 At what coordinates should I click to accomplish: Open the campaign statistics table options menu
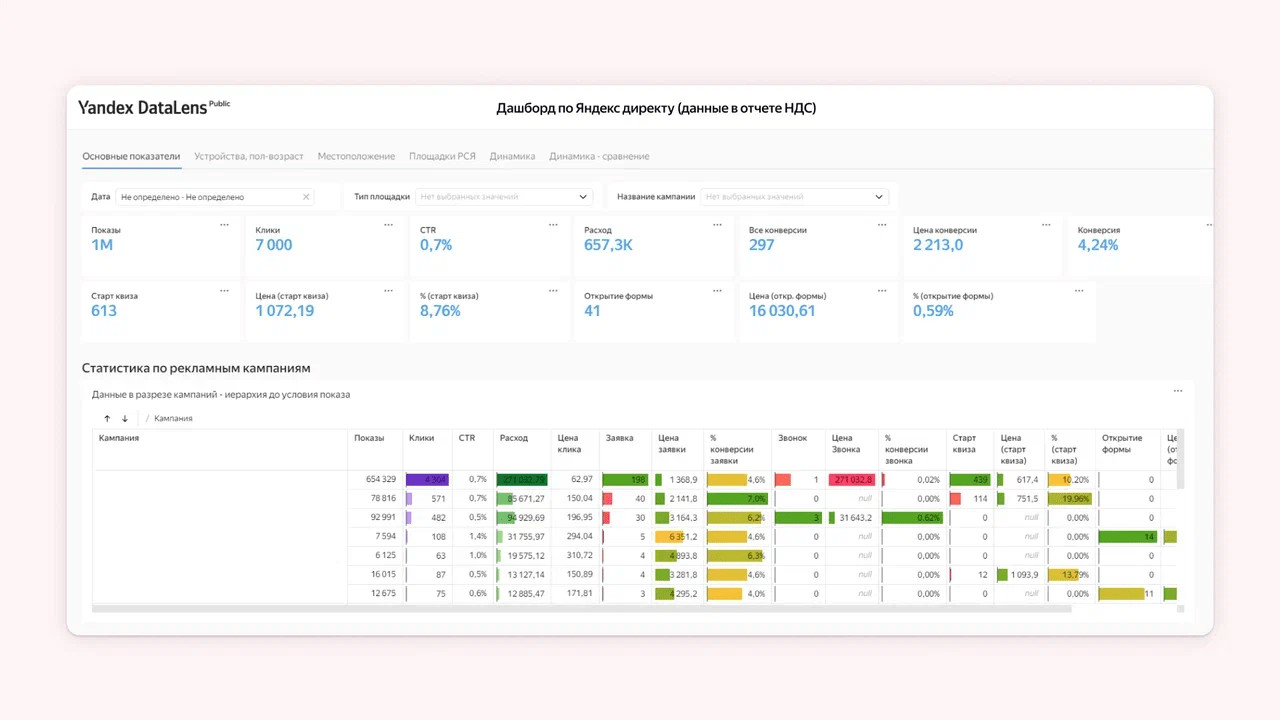(1178, 390)
